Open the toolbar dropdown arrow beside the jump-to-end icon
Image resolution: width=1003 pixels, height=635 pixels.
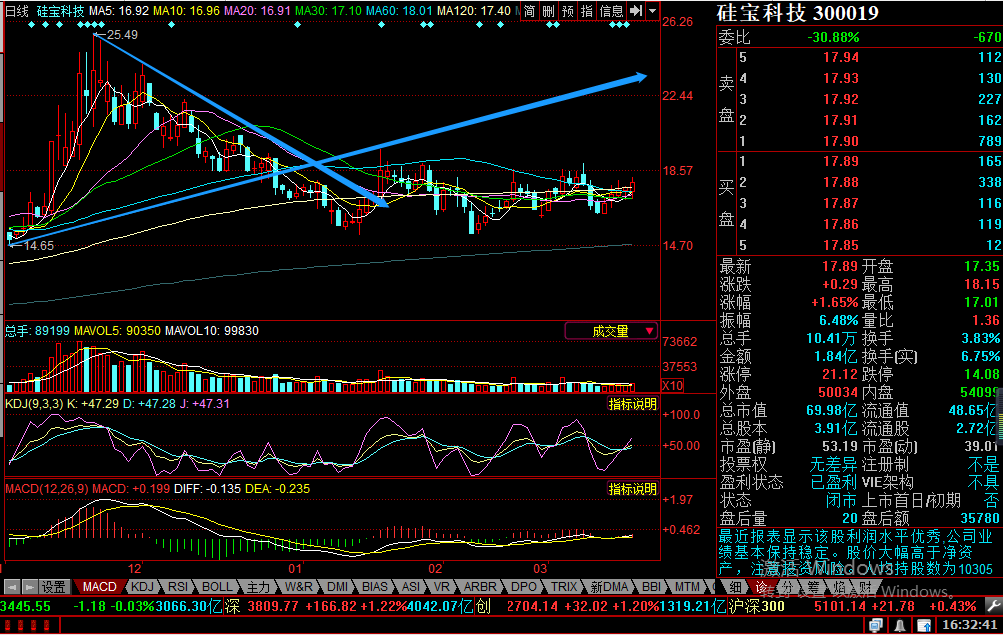tap(652, 11)
